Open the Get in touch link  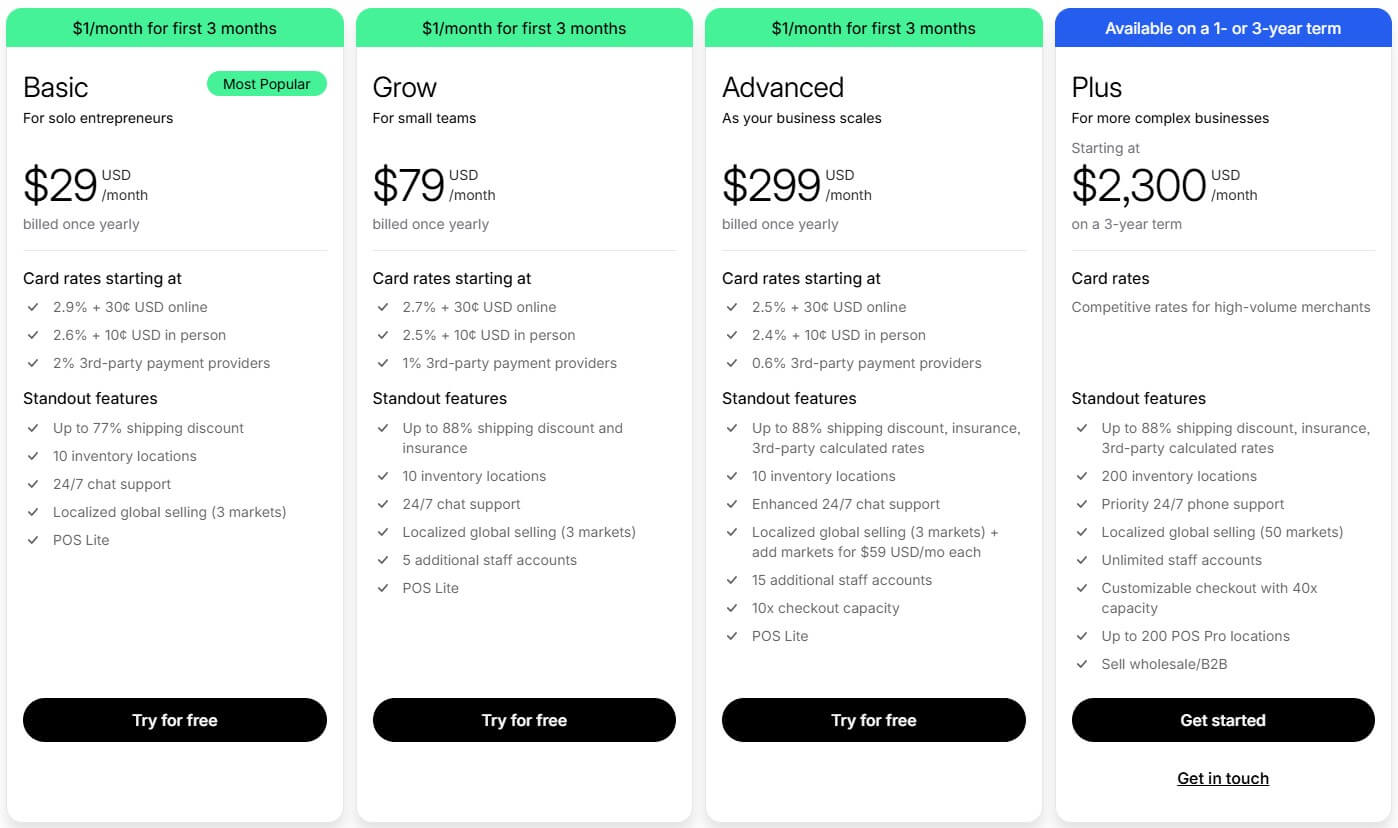[x=1222, y=778]
